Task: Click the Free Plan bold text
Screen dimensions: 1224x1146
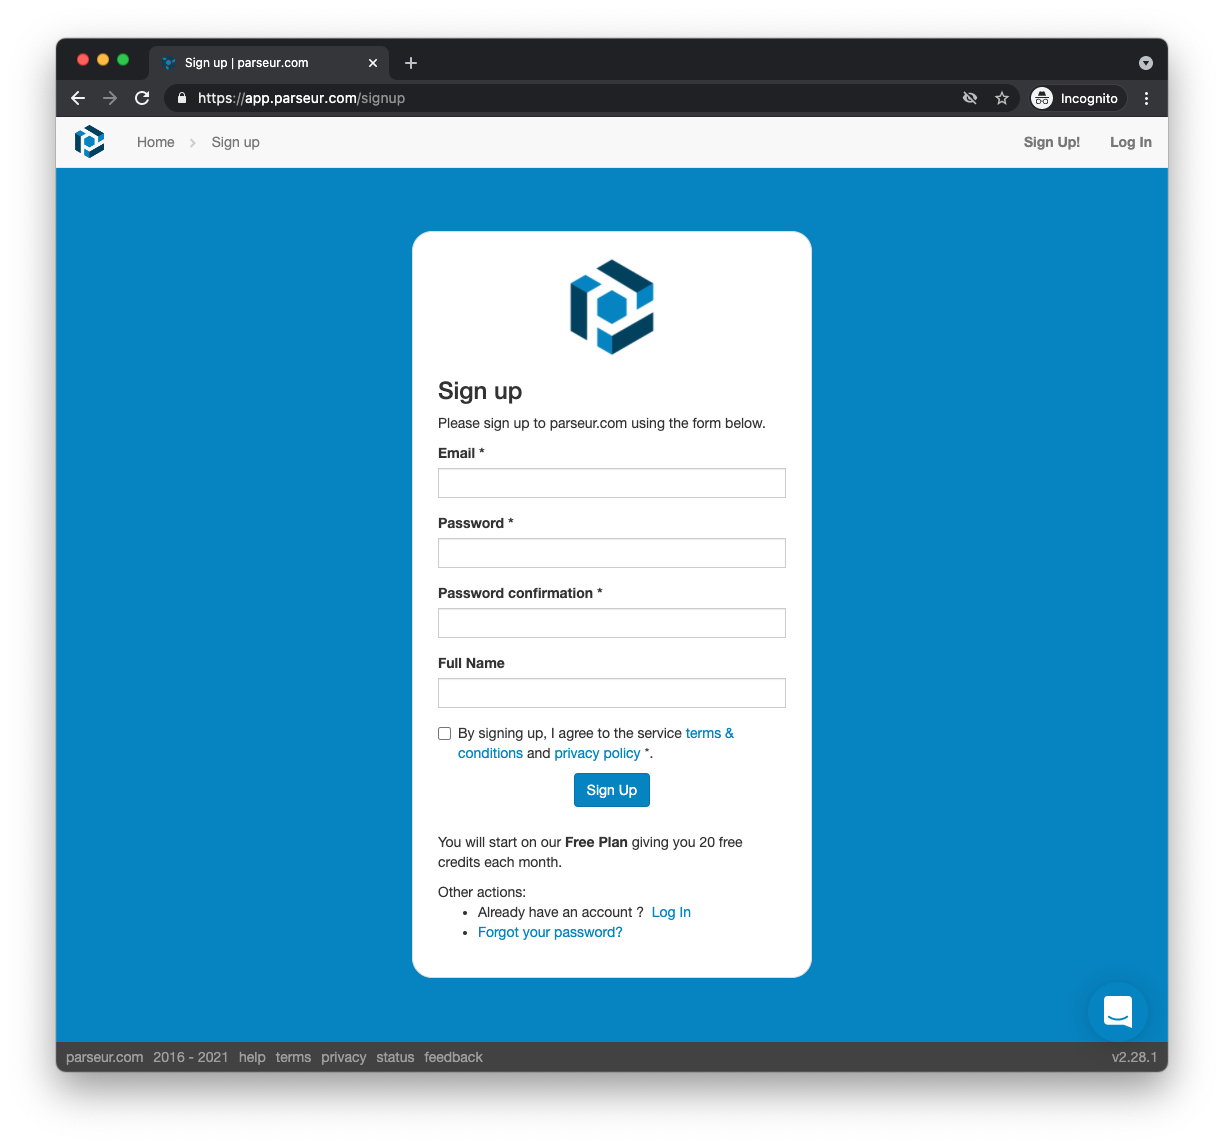Action: coord(596,842)
